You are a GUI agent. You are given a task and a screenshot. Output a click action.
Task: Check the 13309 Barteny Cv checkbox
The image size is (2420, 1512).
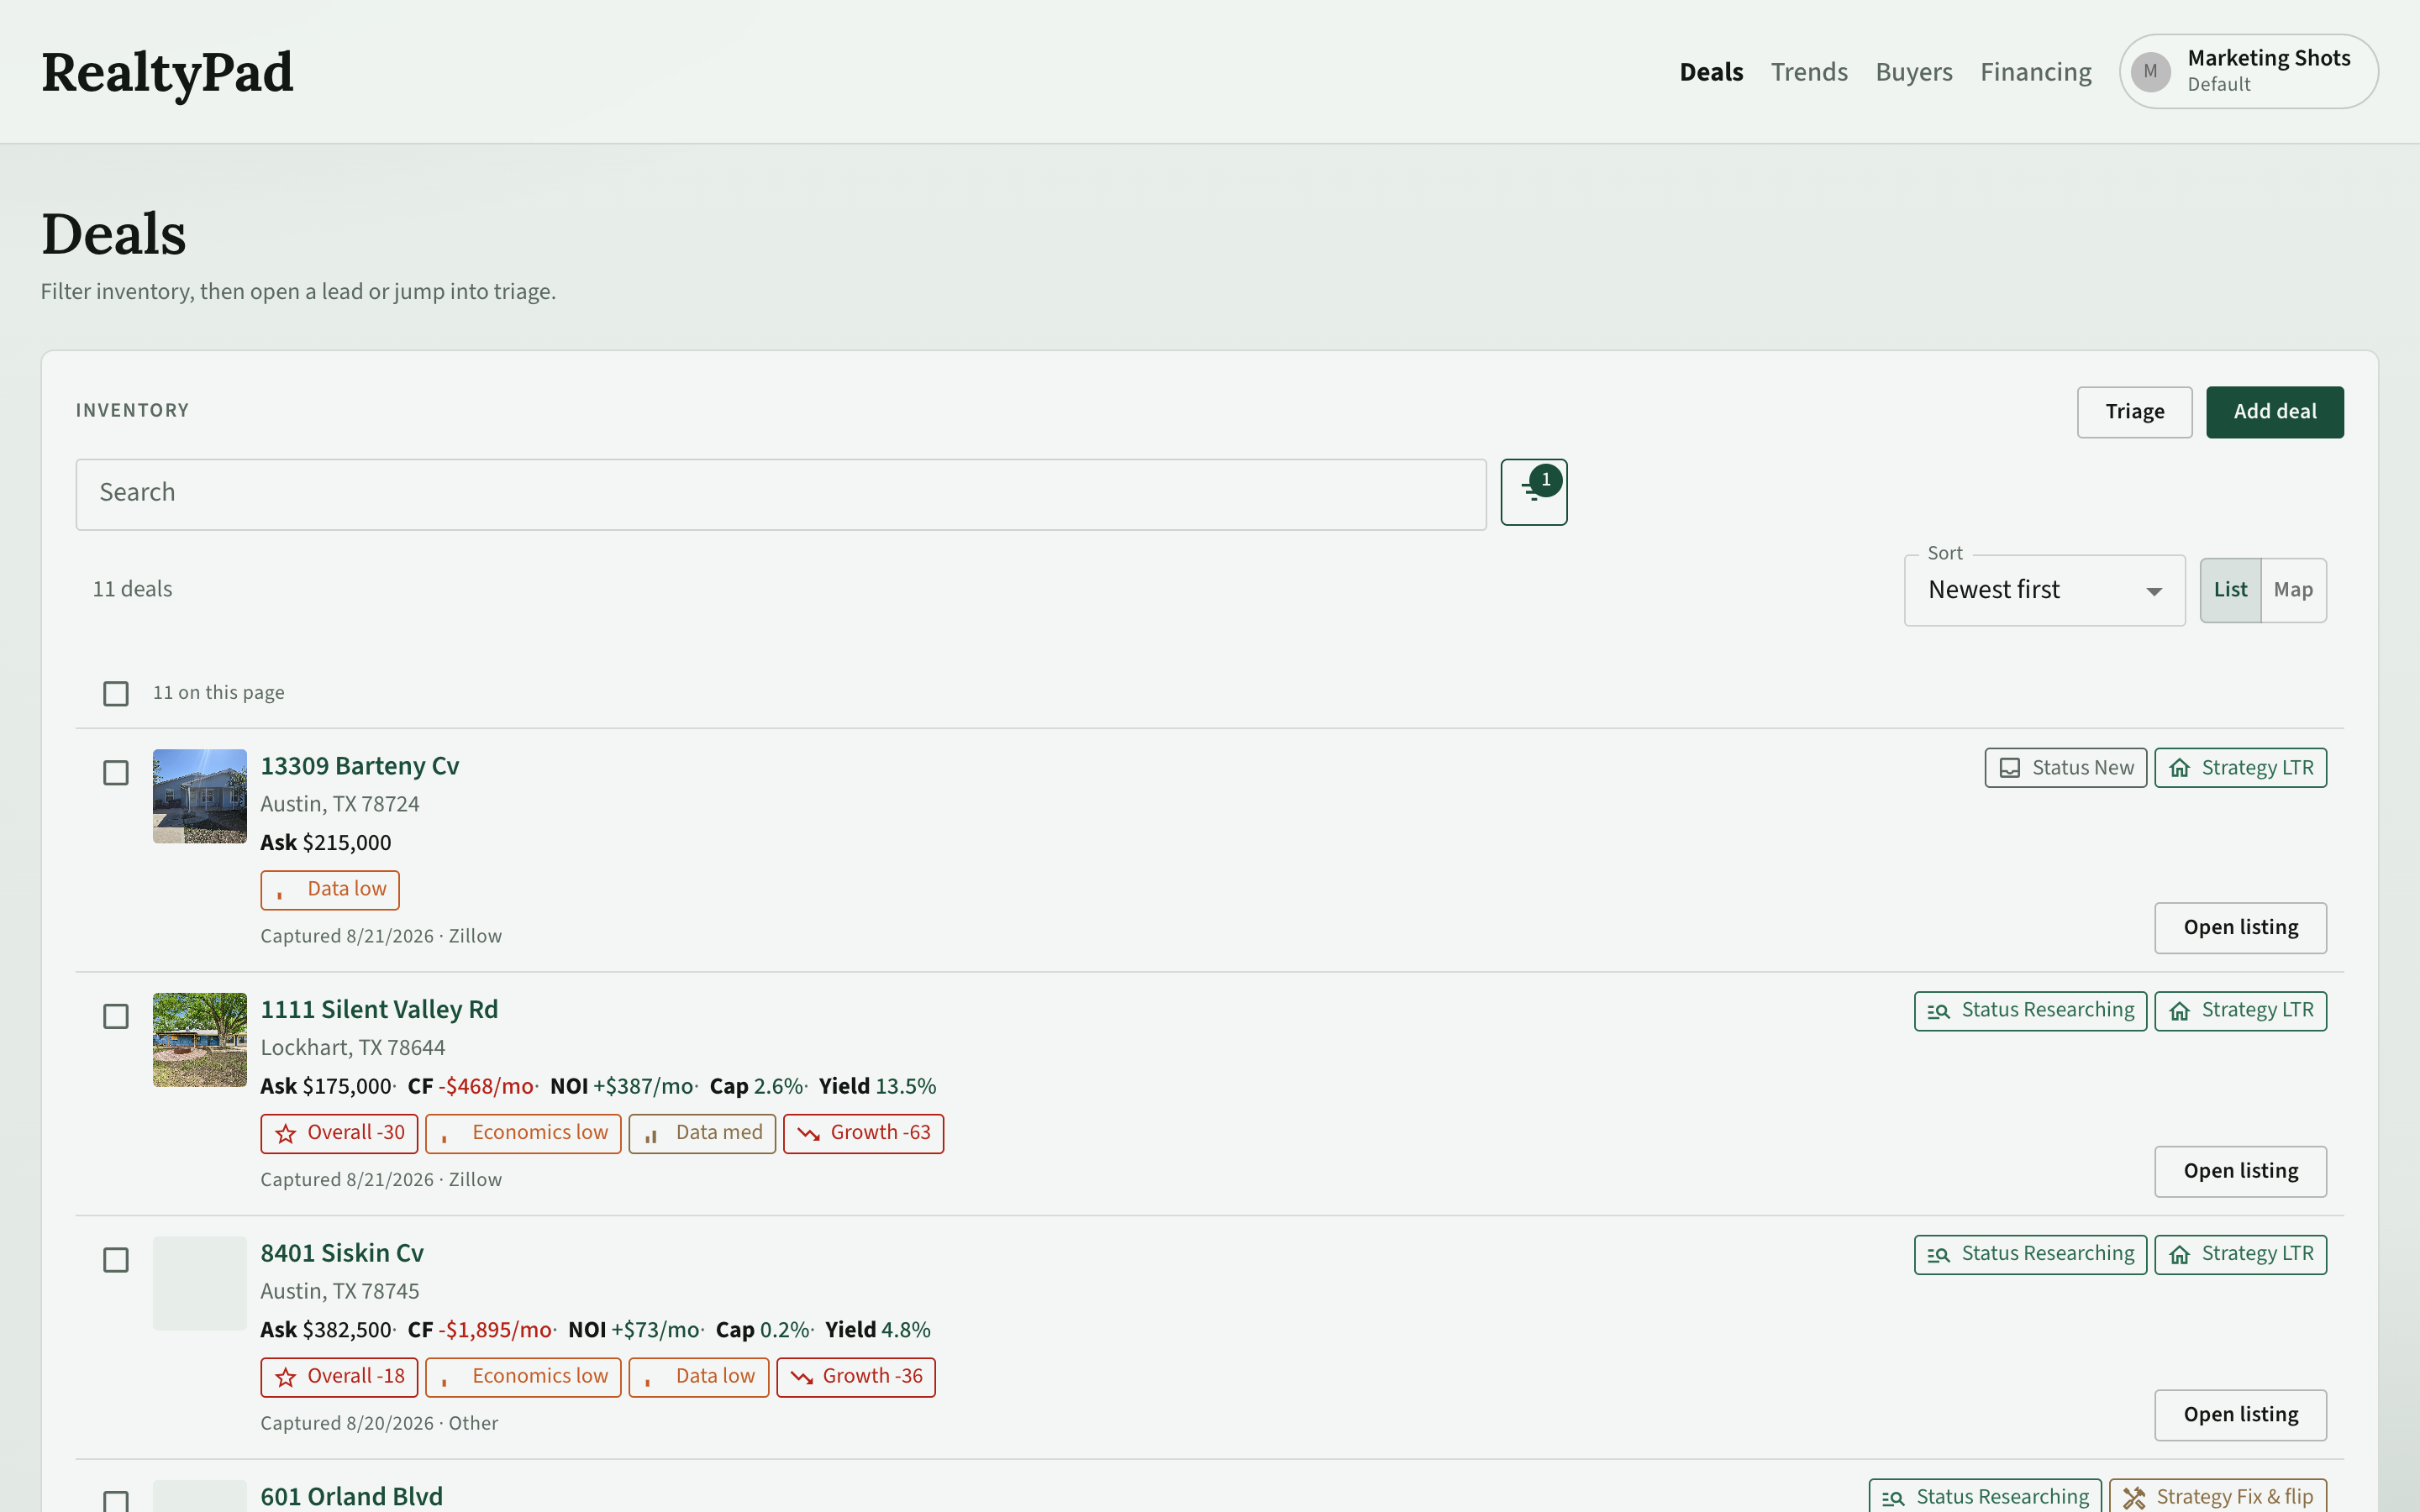click(x=116, y=773)
